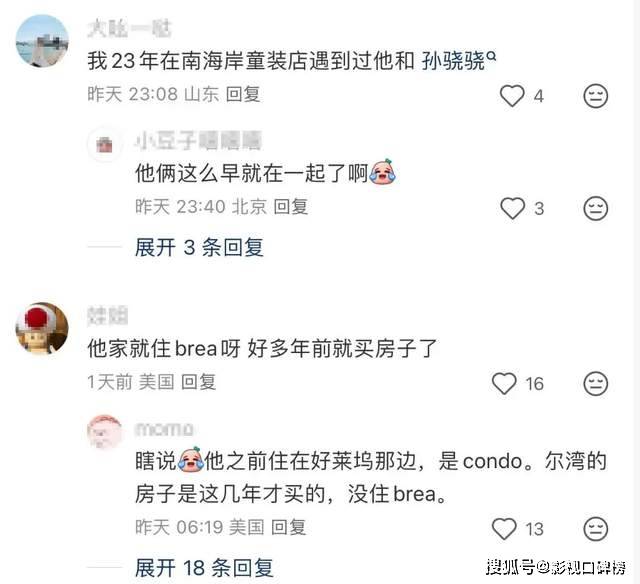Reply to the 1天前 美国 comment

click(x=198, y=382)
